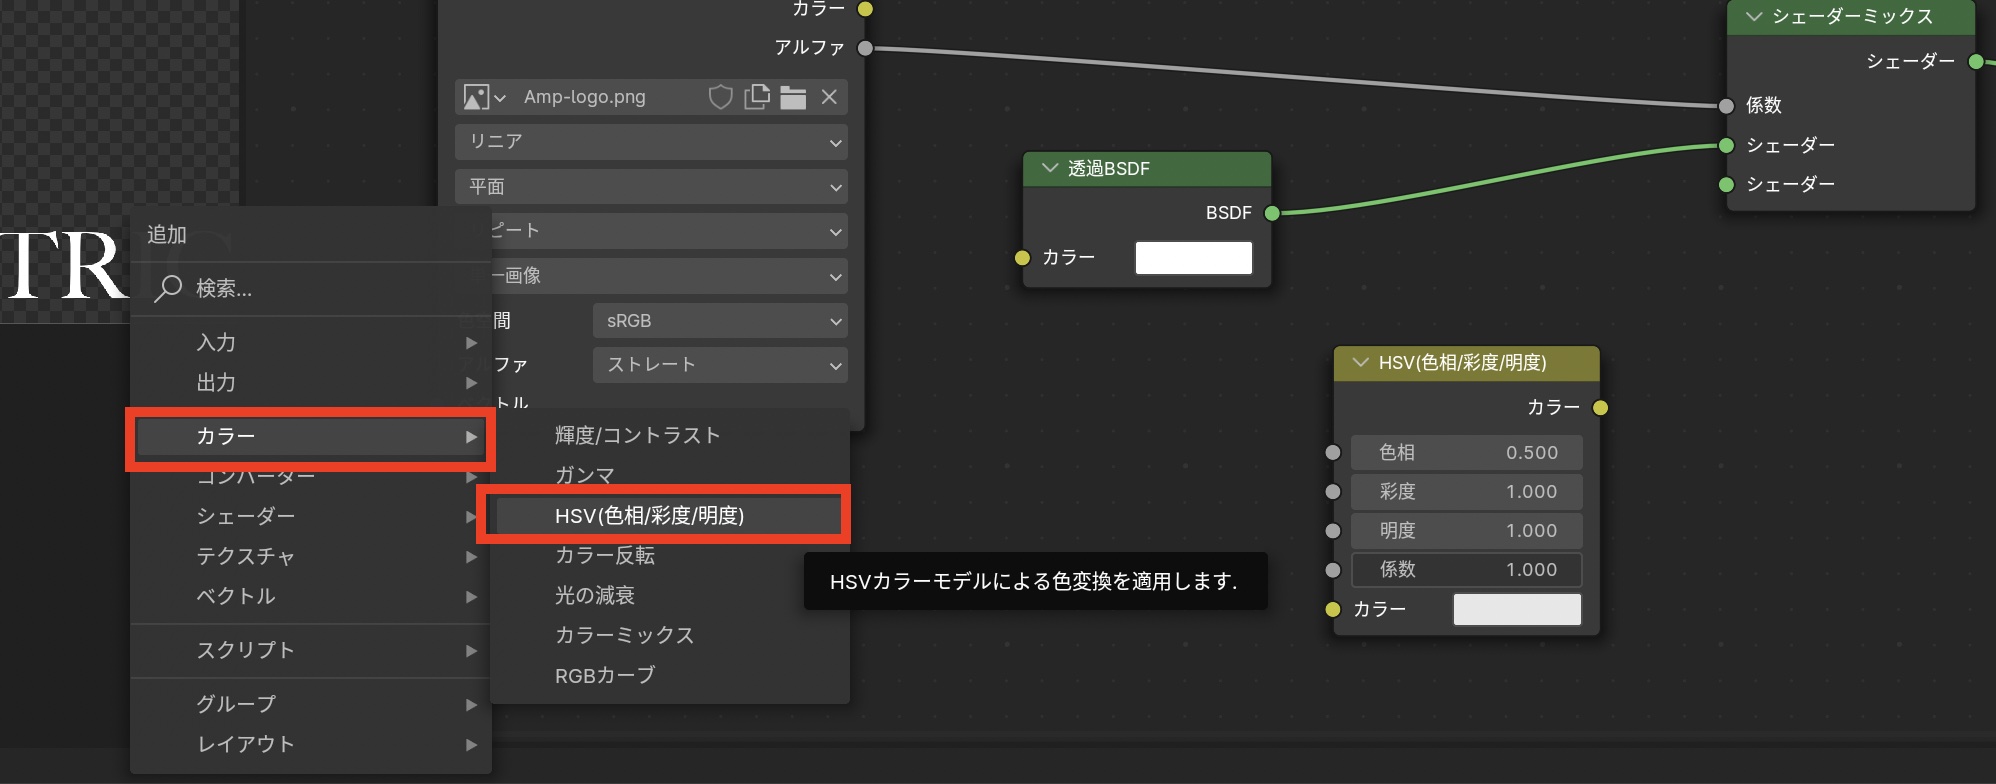Click the HSV カラー output socket
This screenshot has width=1996, height=784.
pyautogui.click(x=1600, y=408)
